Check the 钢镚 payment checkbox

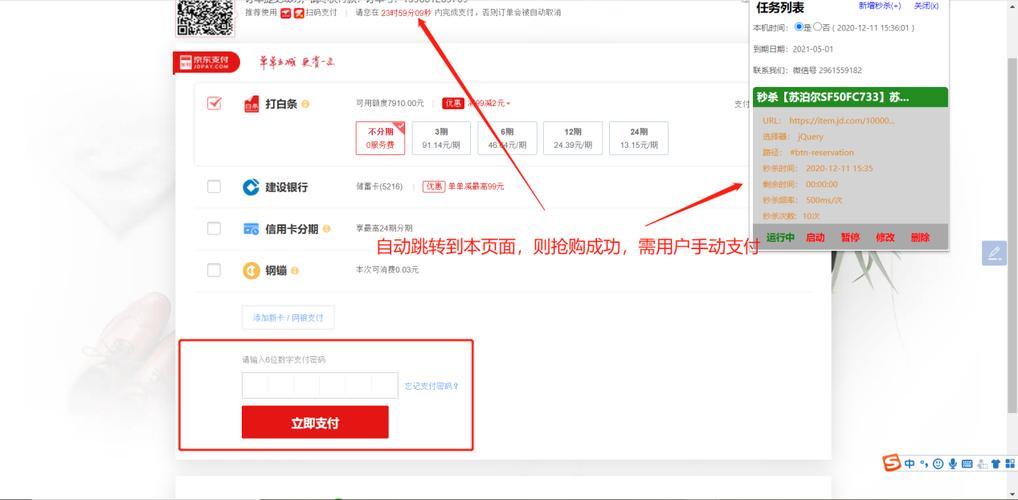coord(214,270)
